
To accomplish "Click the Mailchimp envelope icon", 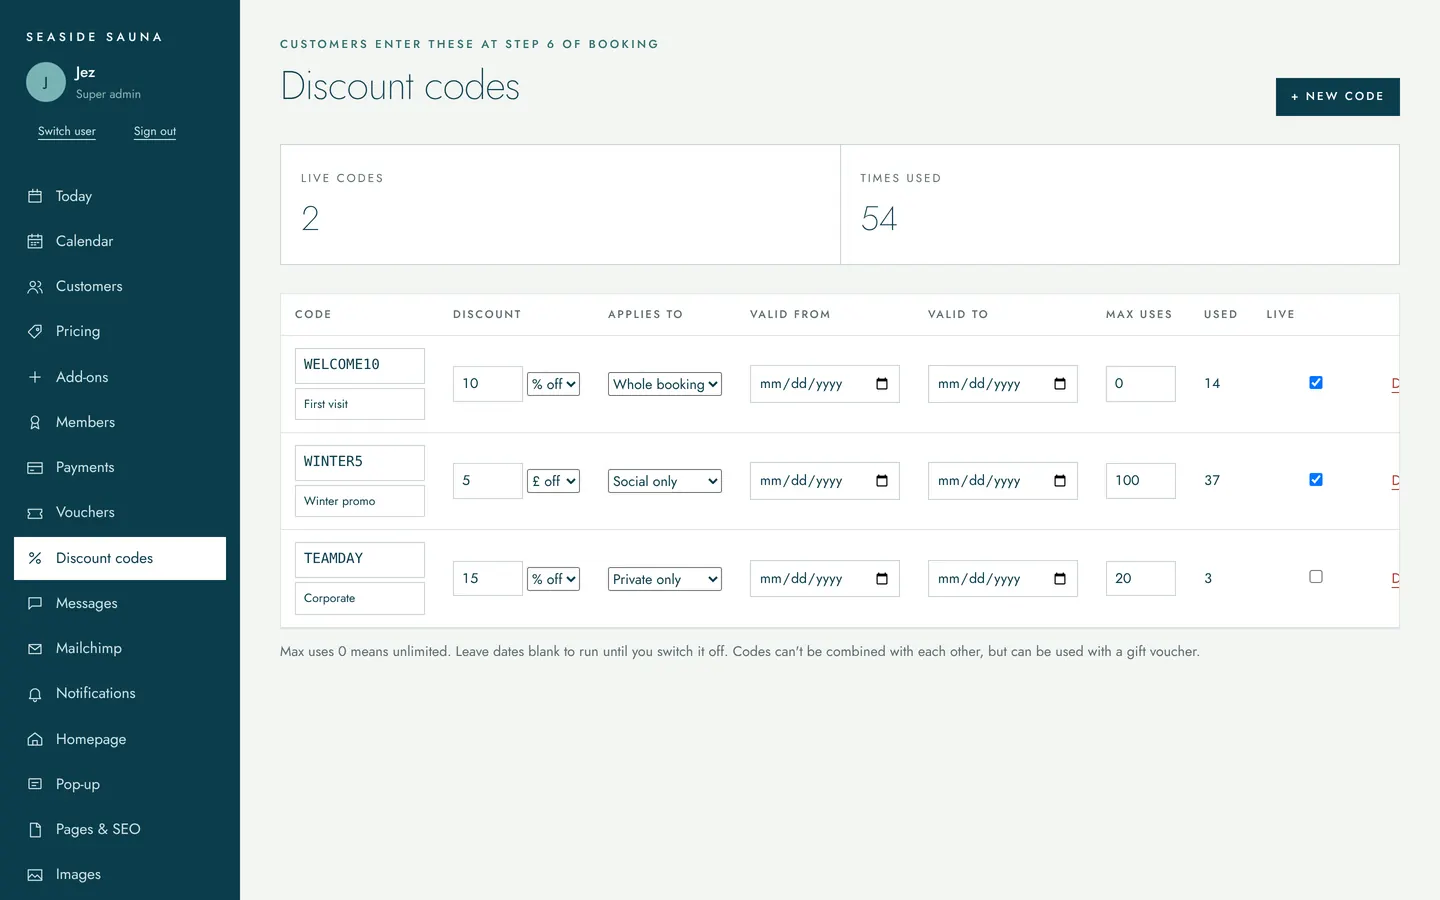I will (35, 649).
